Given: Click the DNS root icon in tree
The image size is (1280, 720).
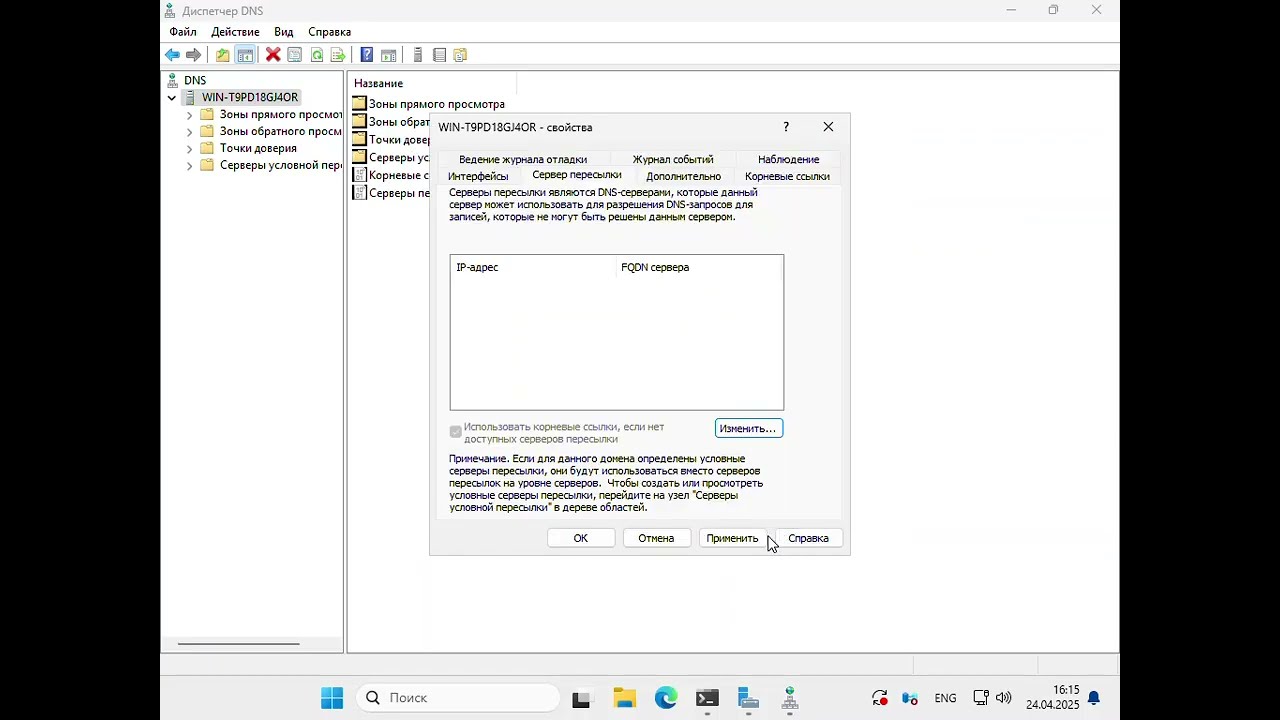Looking at the screenshot, I should pos(173,80).
